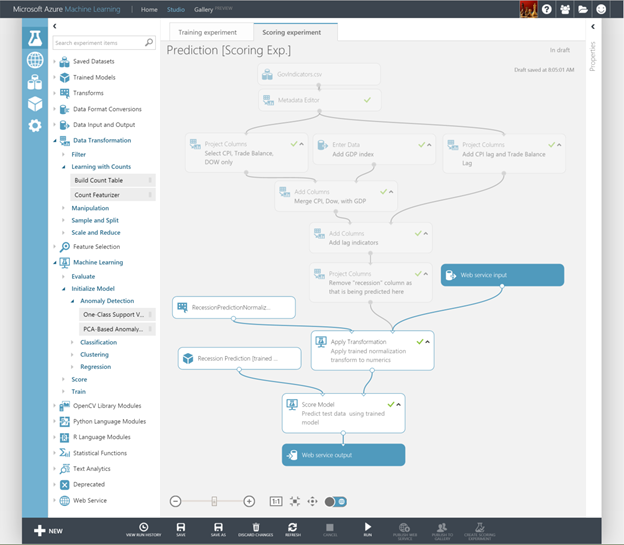Open the workspace folder icon in header

coord(583,9)
